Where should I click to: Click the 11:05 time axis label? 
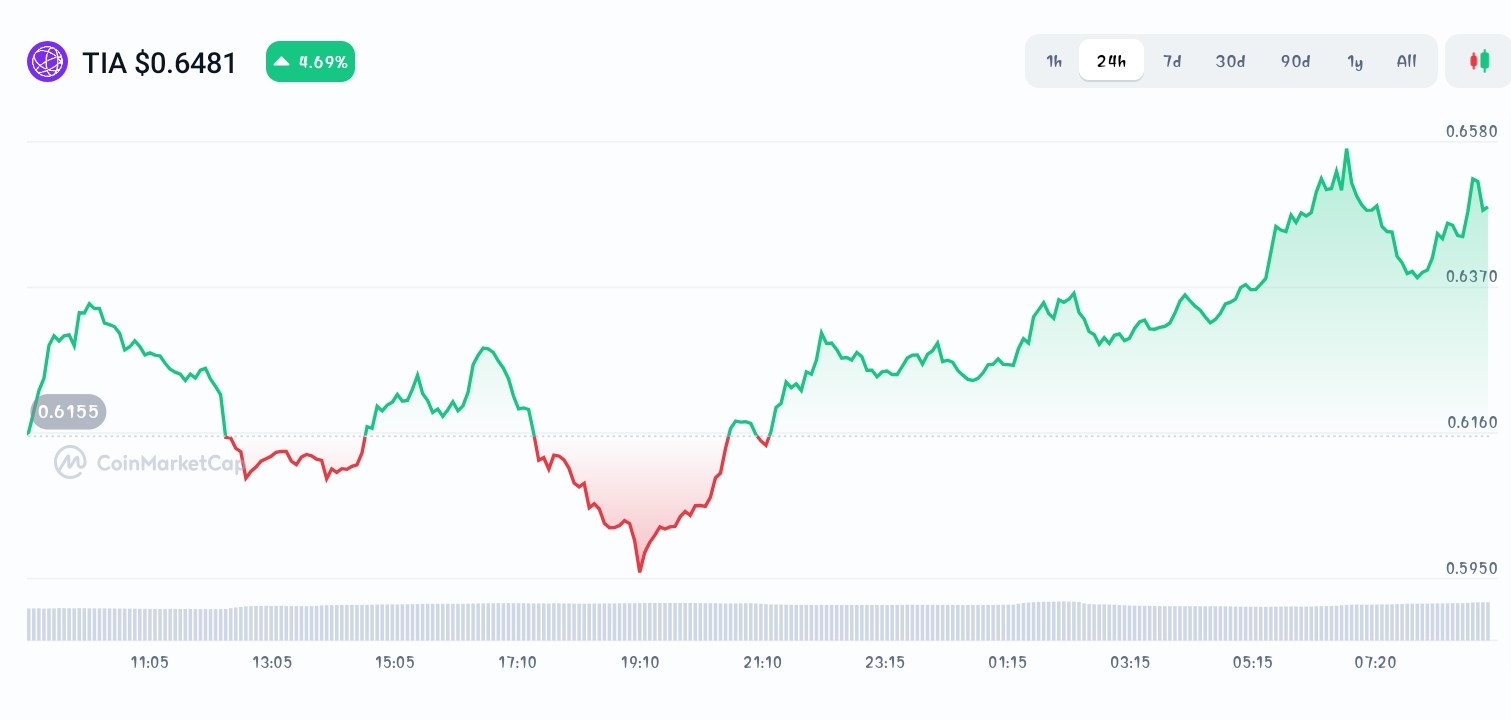pyautogui.click(x=149, y=662)
